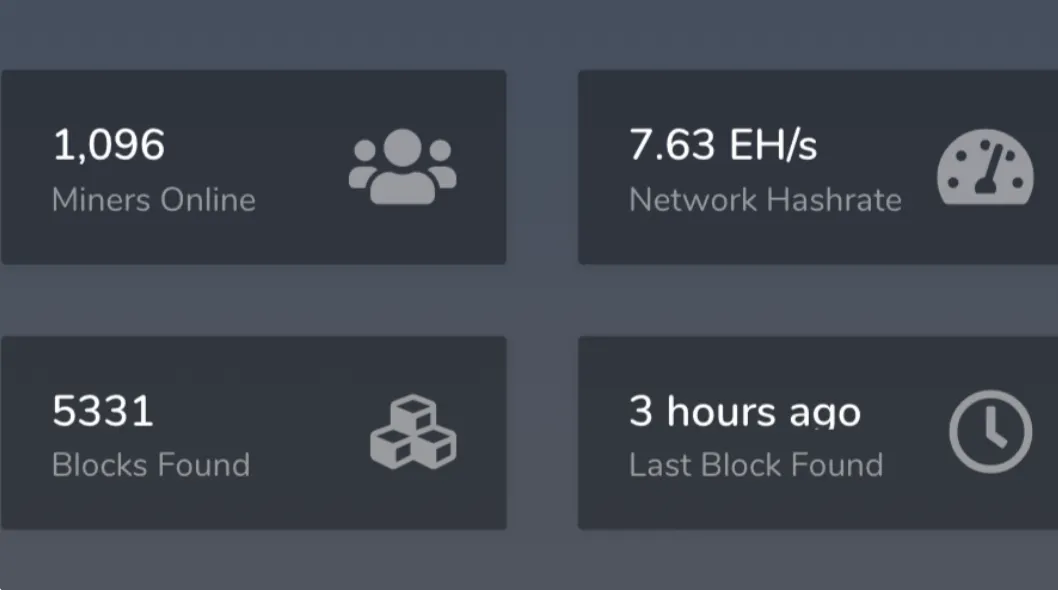Click the Miners Online label
This screenshot has width=1058, height=590.
click(x=154, y=200)
